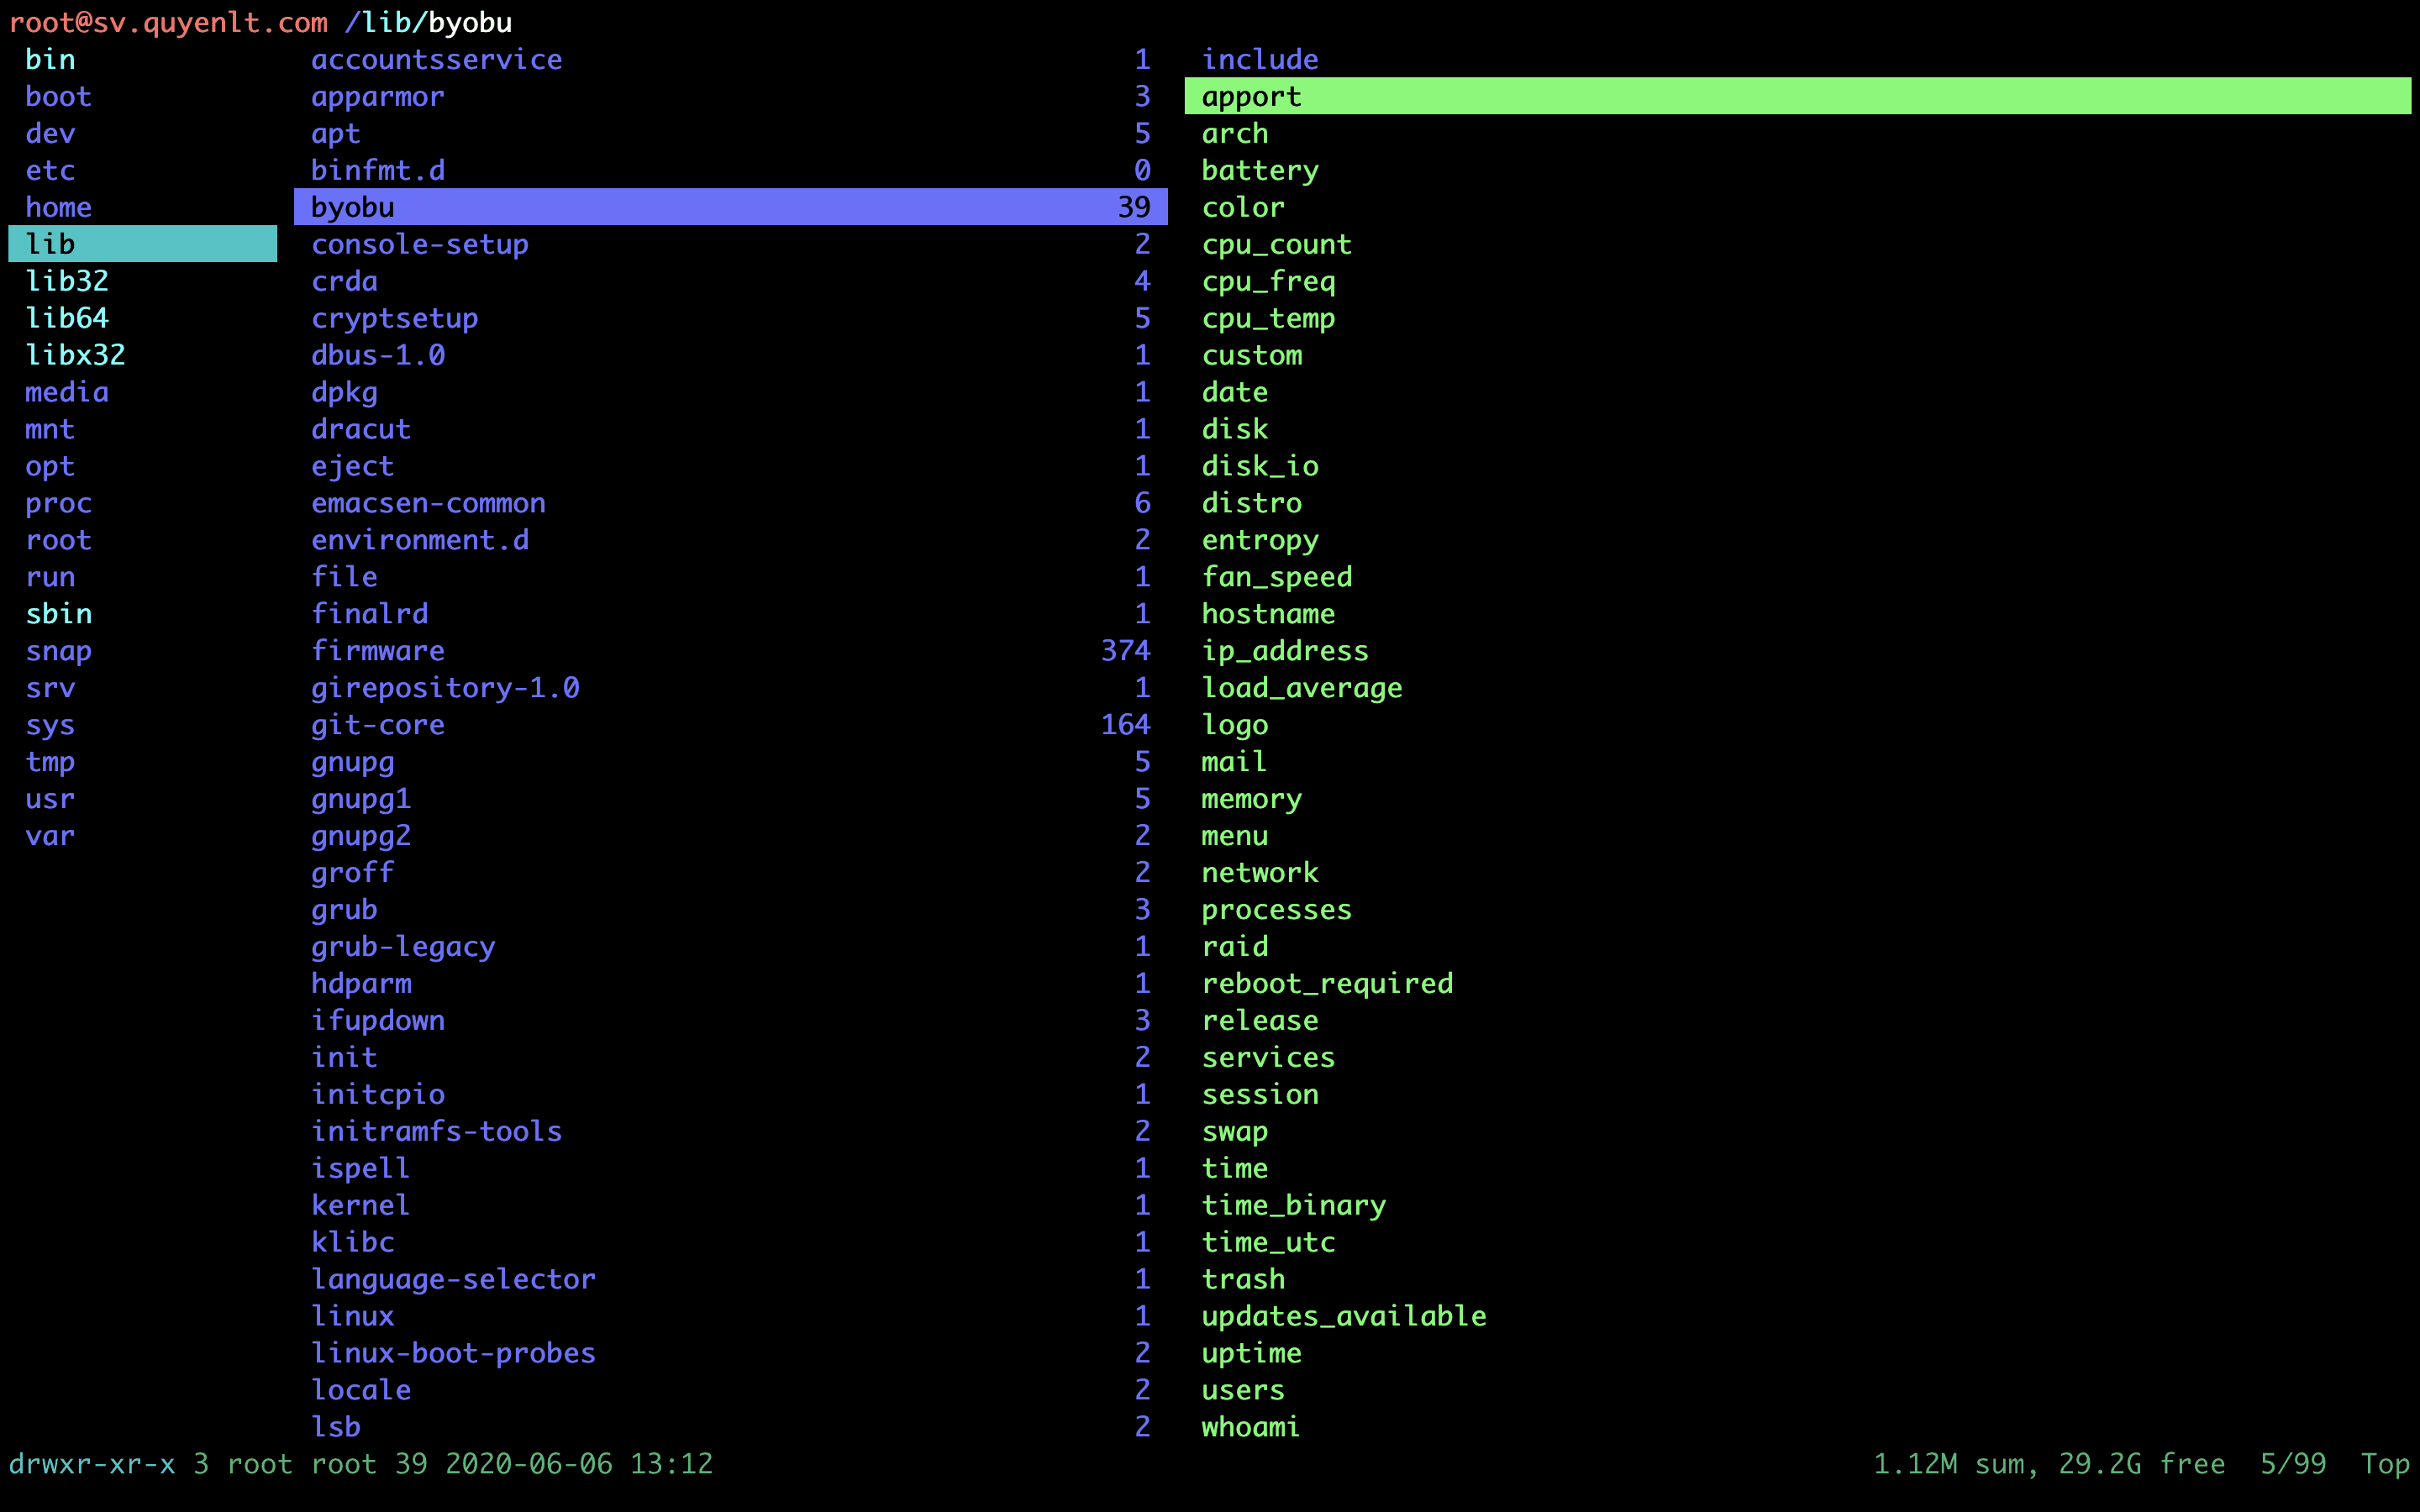The width and height of the screenshot is (2420, 1512).
Task: Select the ip_address status indicator
Action: pos(1282,650)
